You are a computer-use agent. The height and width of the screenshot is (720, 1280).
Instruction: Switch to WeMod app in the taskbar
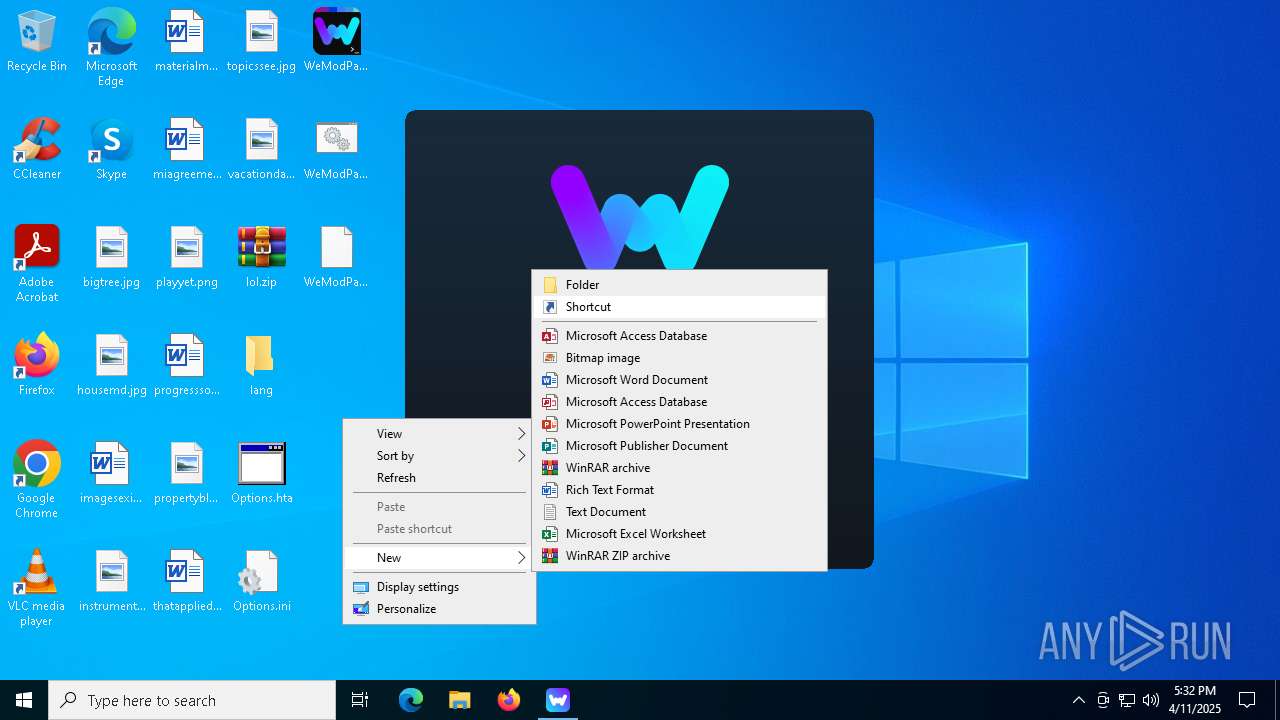(x=558, y=700)
